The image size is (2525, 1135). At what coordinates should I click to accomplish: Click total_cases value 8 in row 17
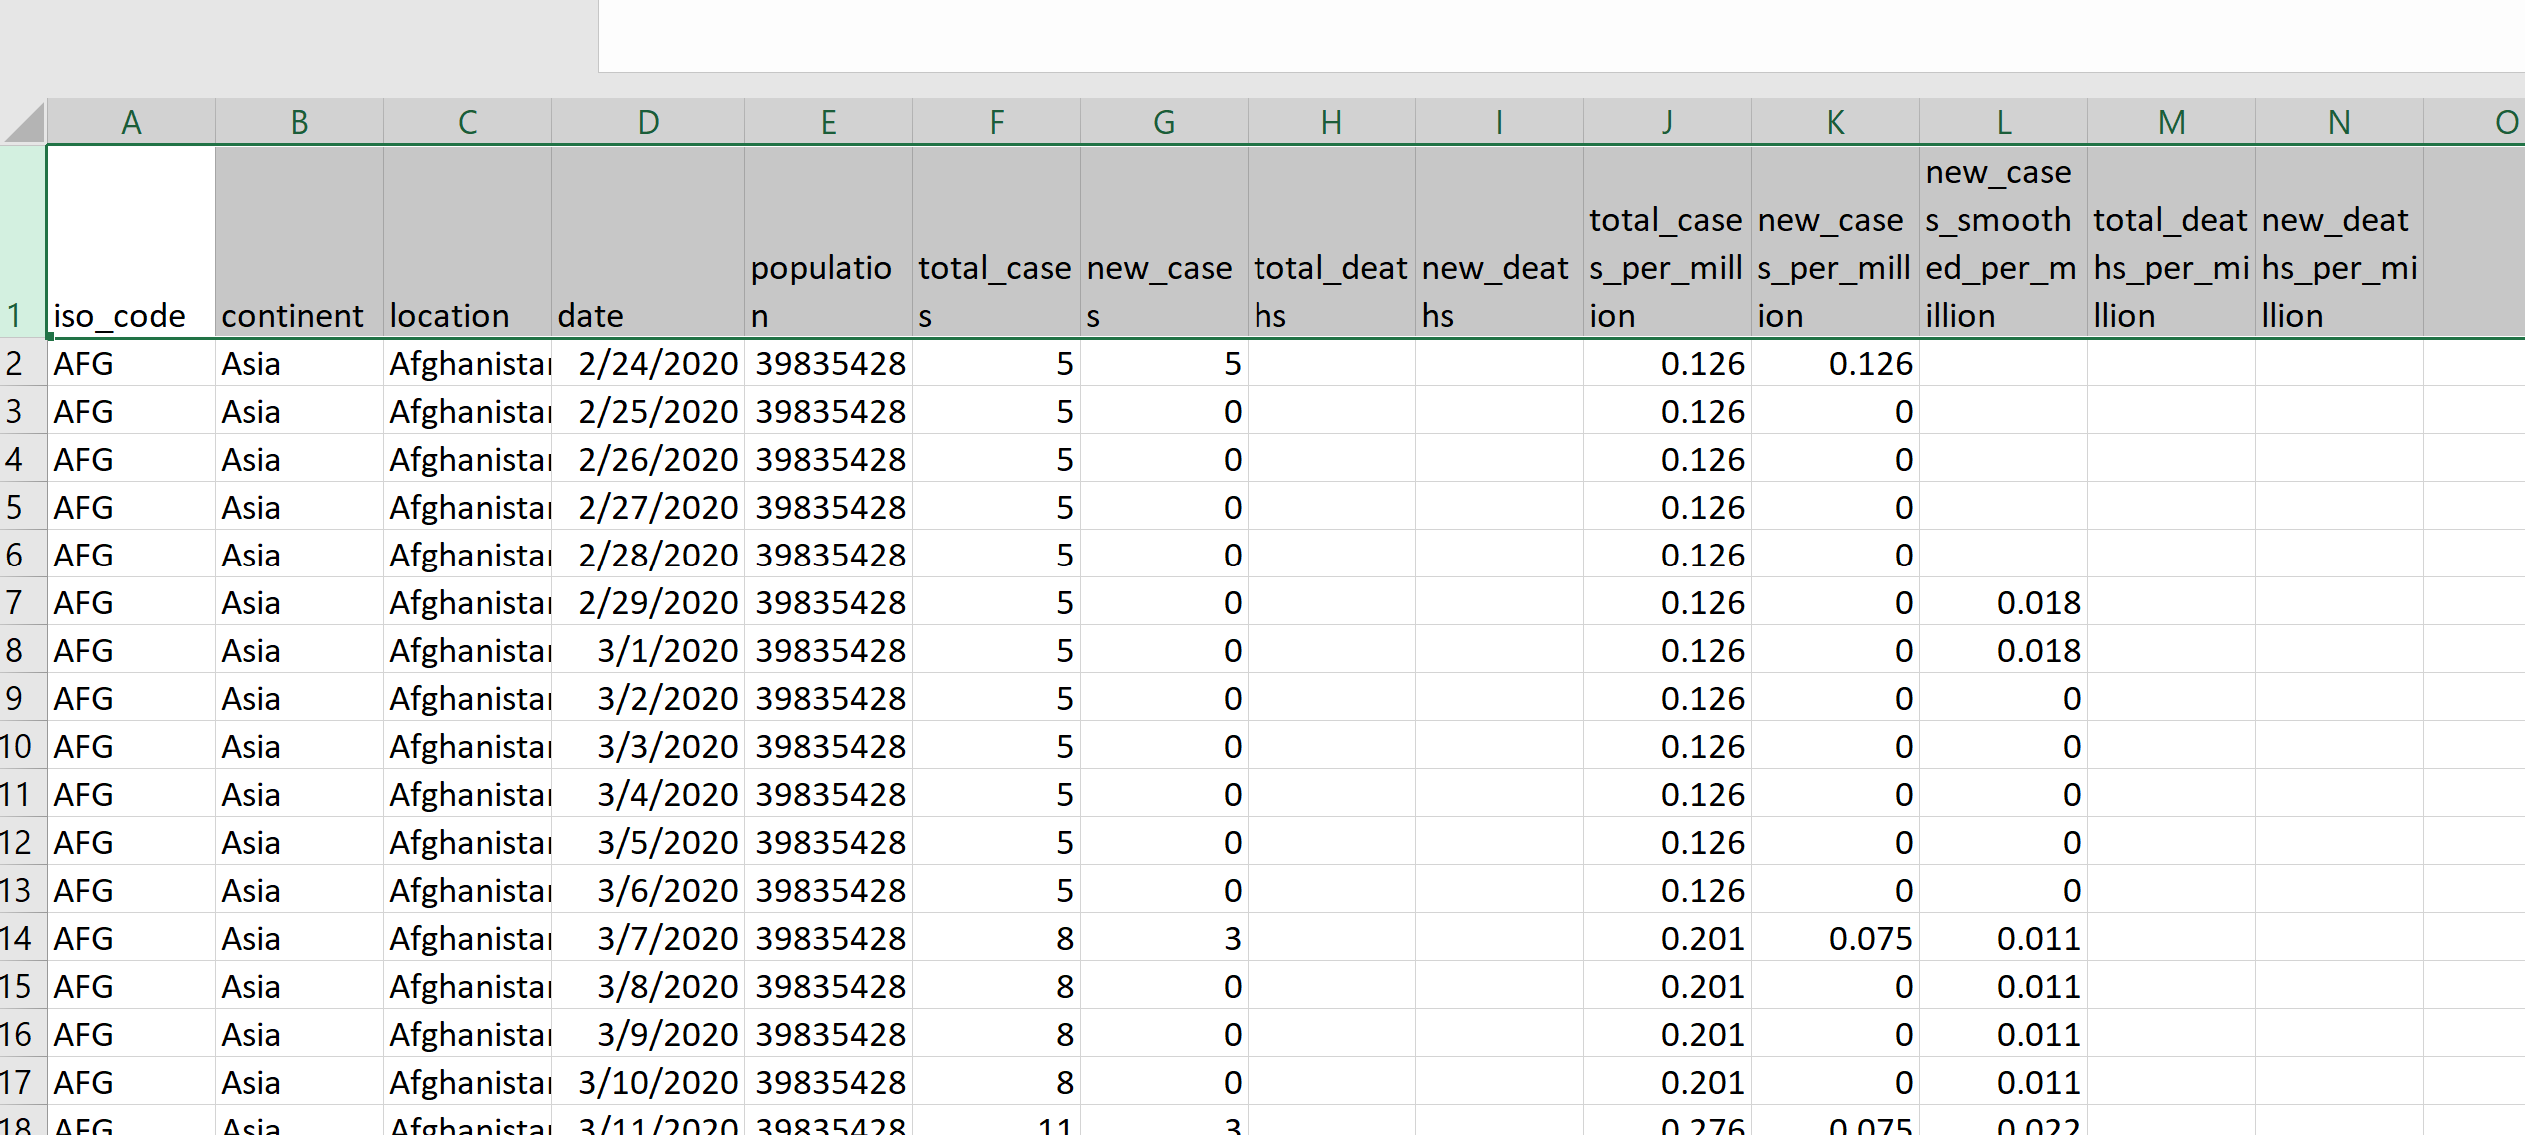996,1082
